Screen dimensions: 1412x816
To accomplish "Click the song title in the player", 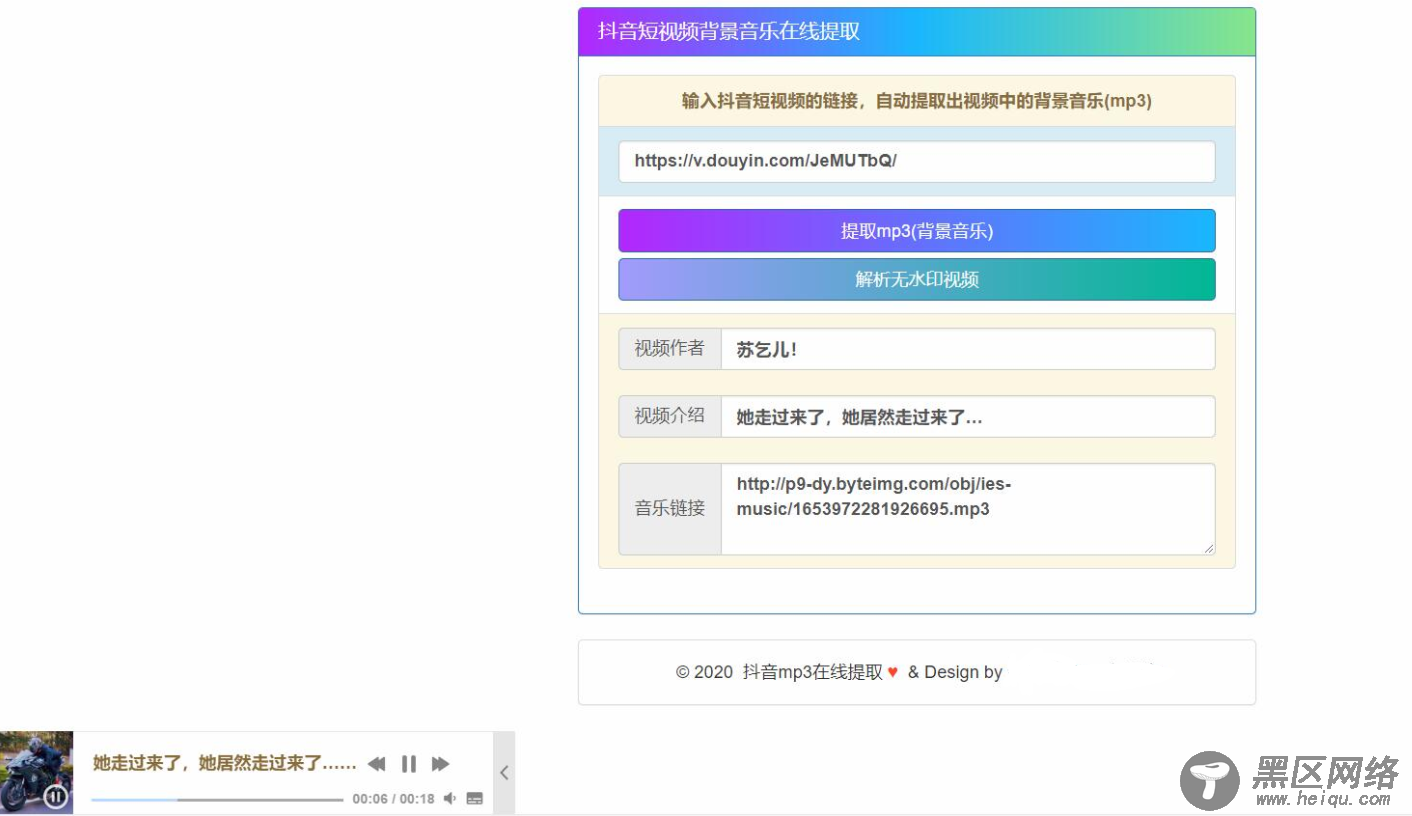I will (225, 763).
